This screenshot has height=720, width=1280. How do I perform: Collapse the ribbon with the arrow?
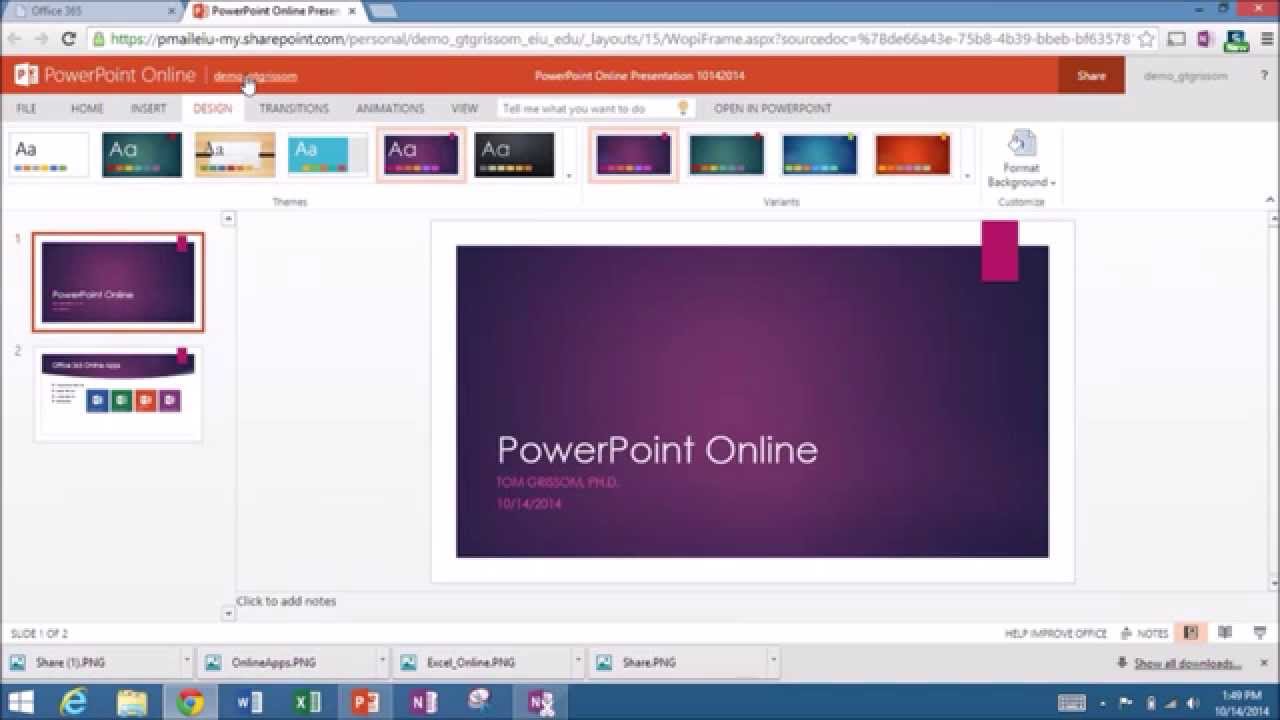tap(1271, 200)
